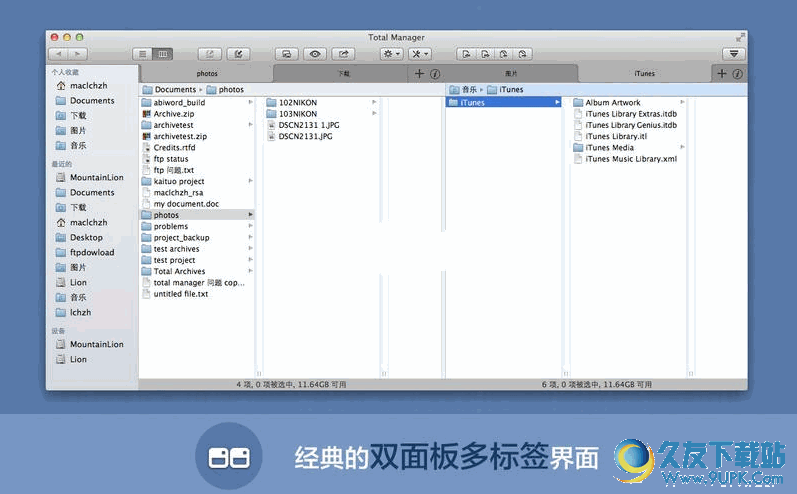Add a new tab in the right pane
The height and width of the screenshot is (494, 797).
pyautogui.click(x=722, y=74)
